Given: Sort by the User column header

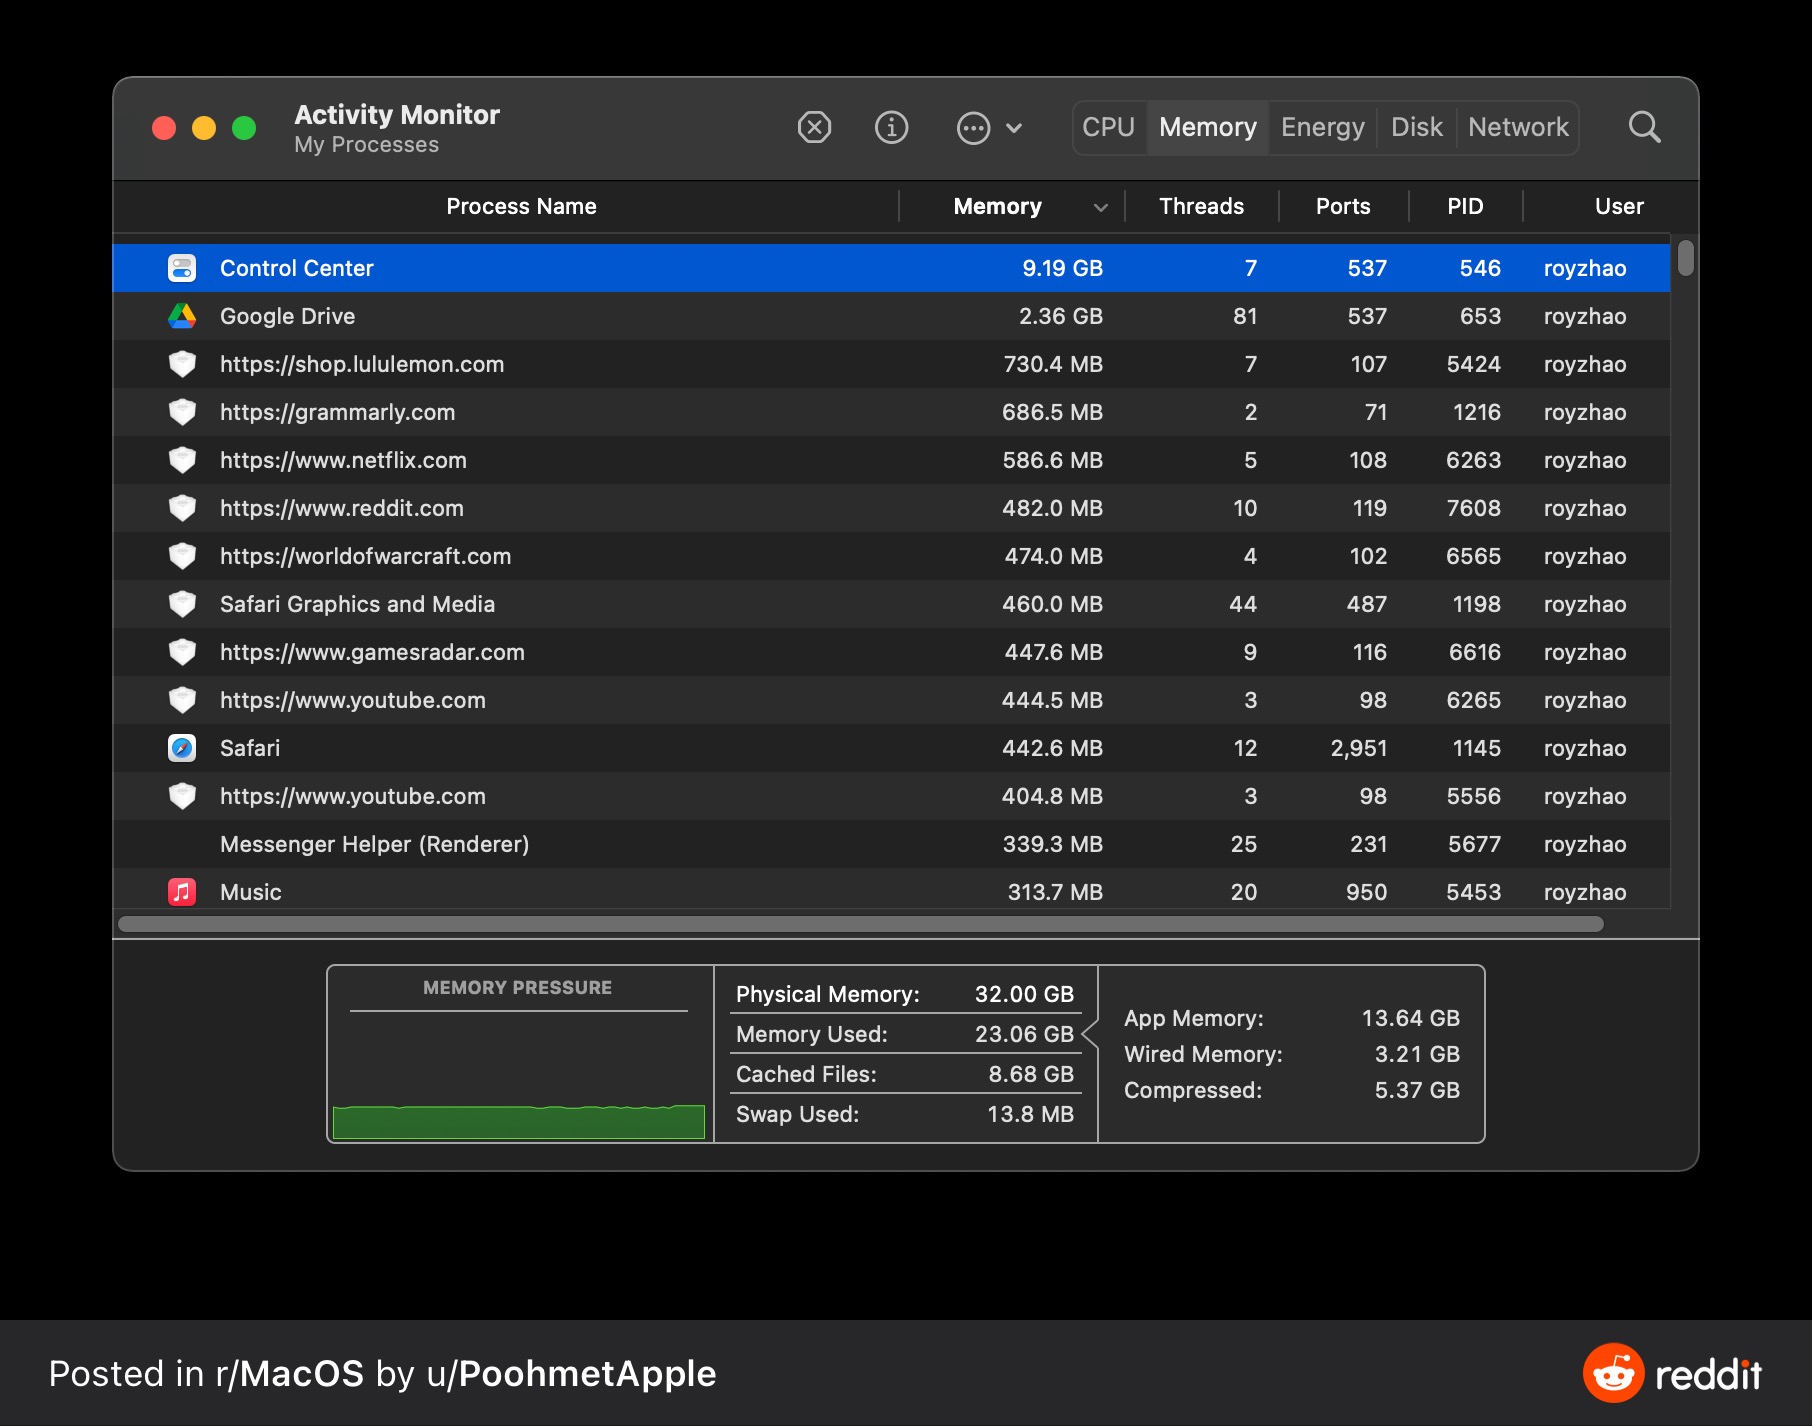Looking at the screenshot, I should [1619, 206].
